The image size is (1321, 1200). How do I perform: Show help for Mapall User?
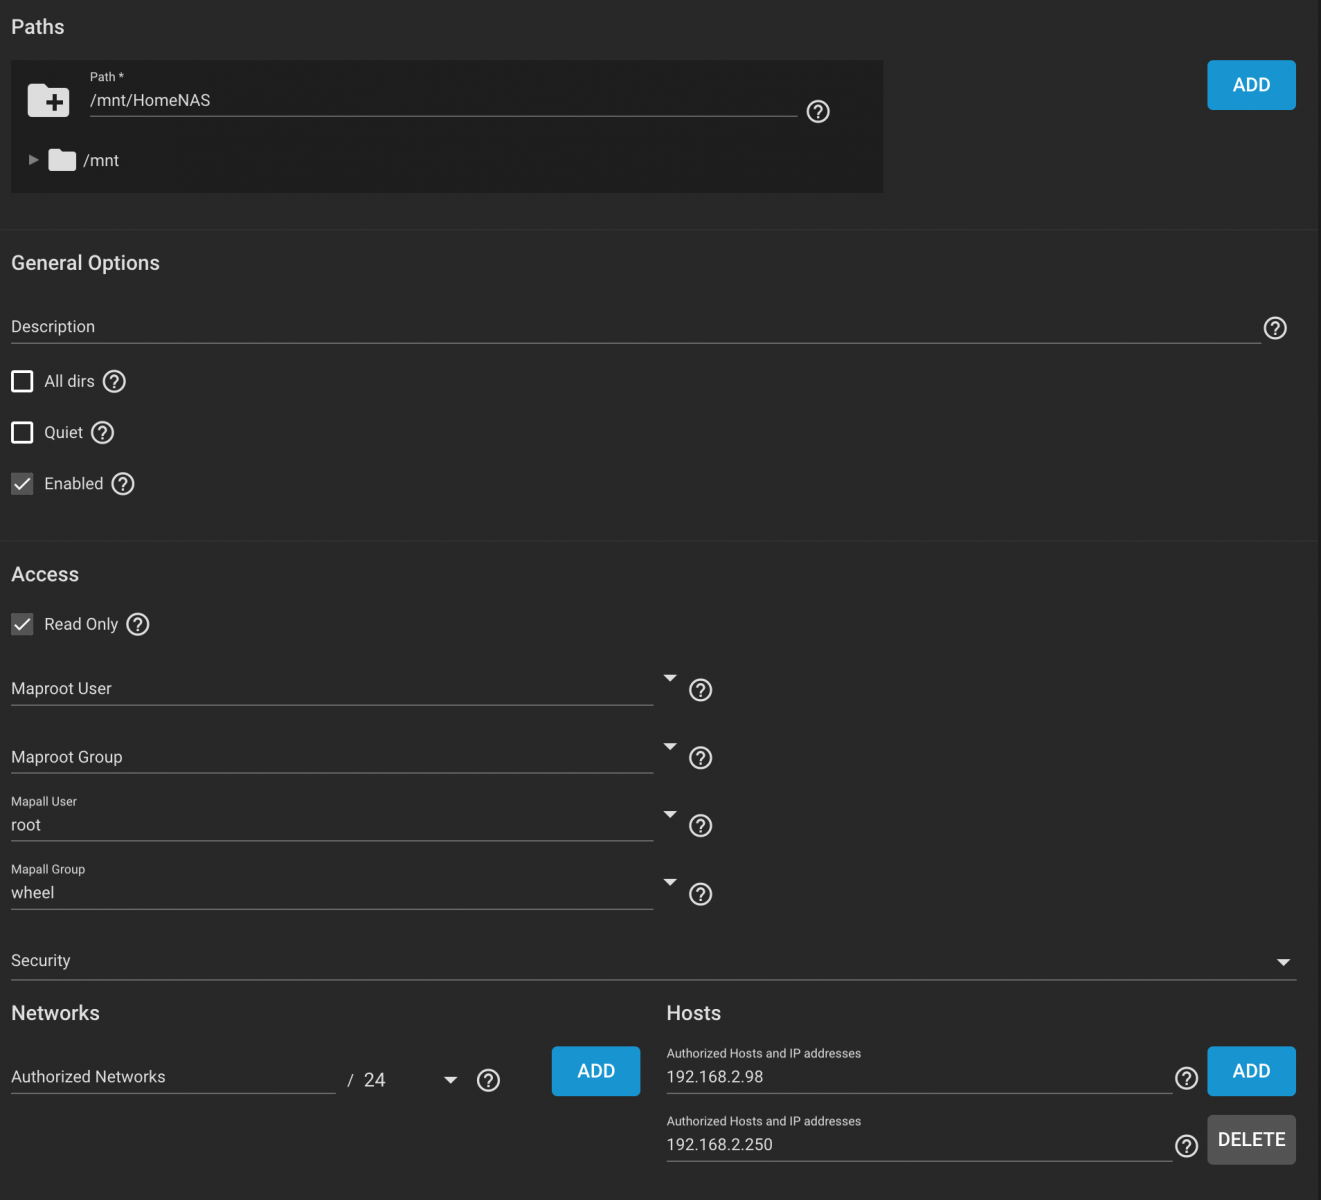pos(701,826)
